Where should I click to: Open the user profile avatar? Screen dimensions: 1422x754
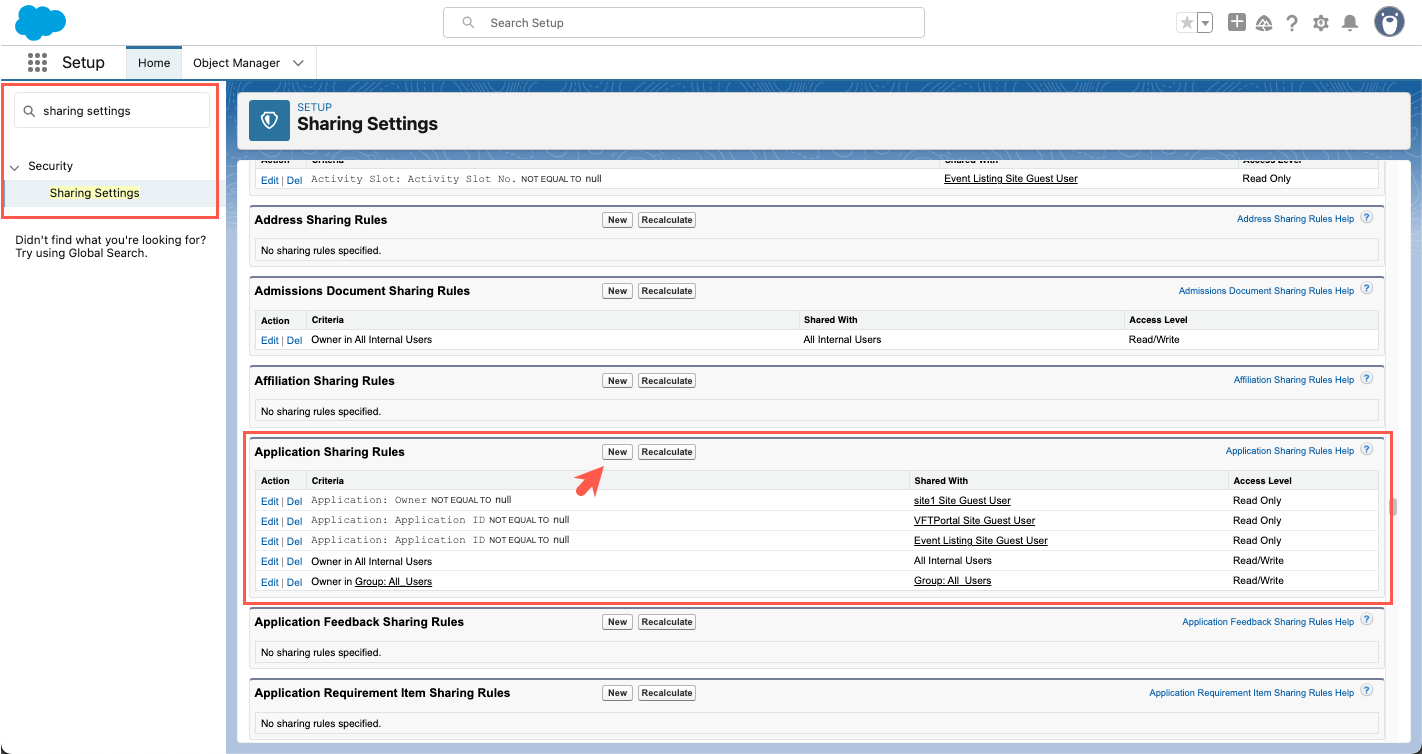coord(1389,22)
